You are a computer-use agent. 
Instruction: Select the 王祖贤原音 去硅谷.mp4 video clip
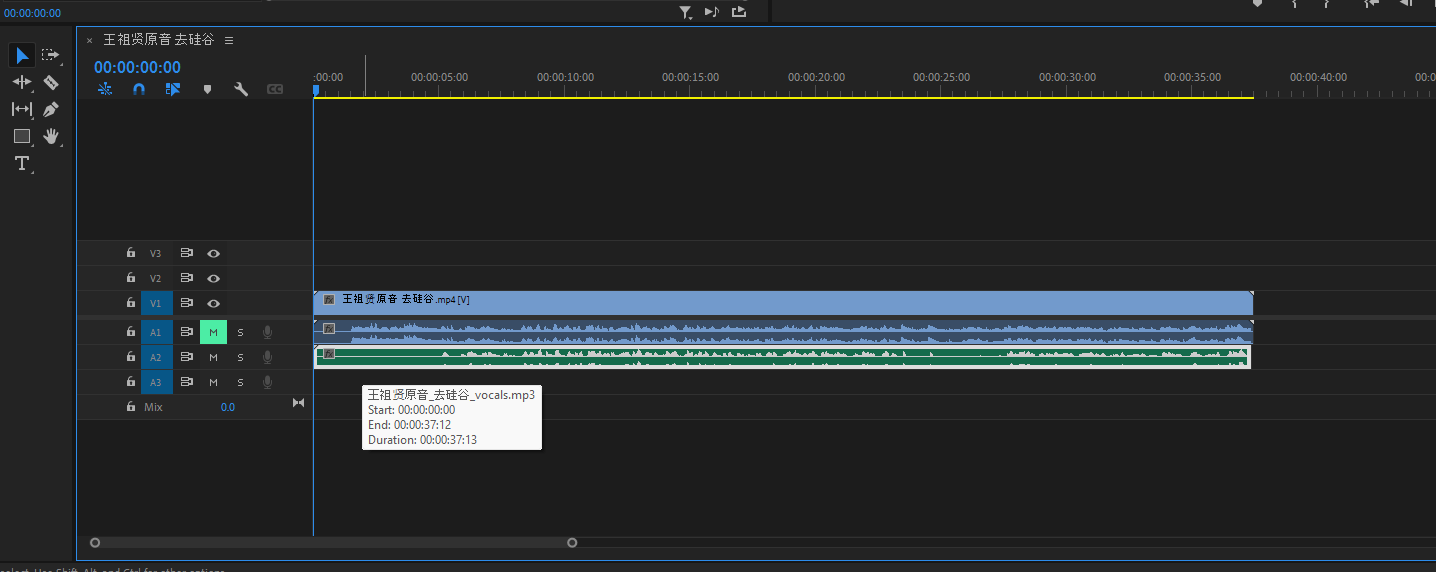[x=783, y=303]
